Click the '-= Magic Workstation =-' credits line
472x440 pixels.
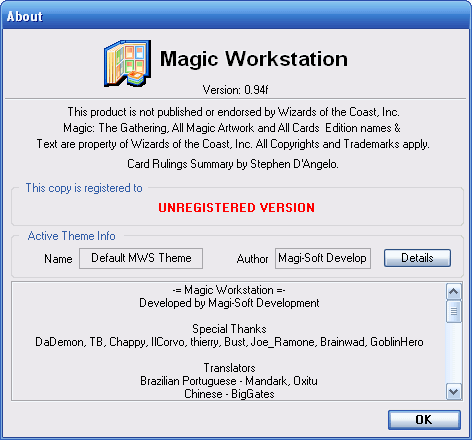point(229,290)
